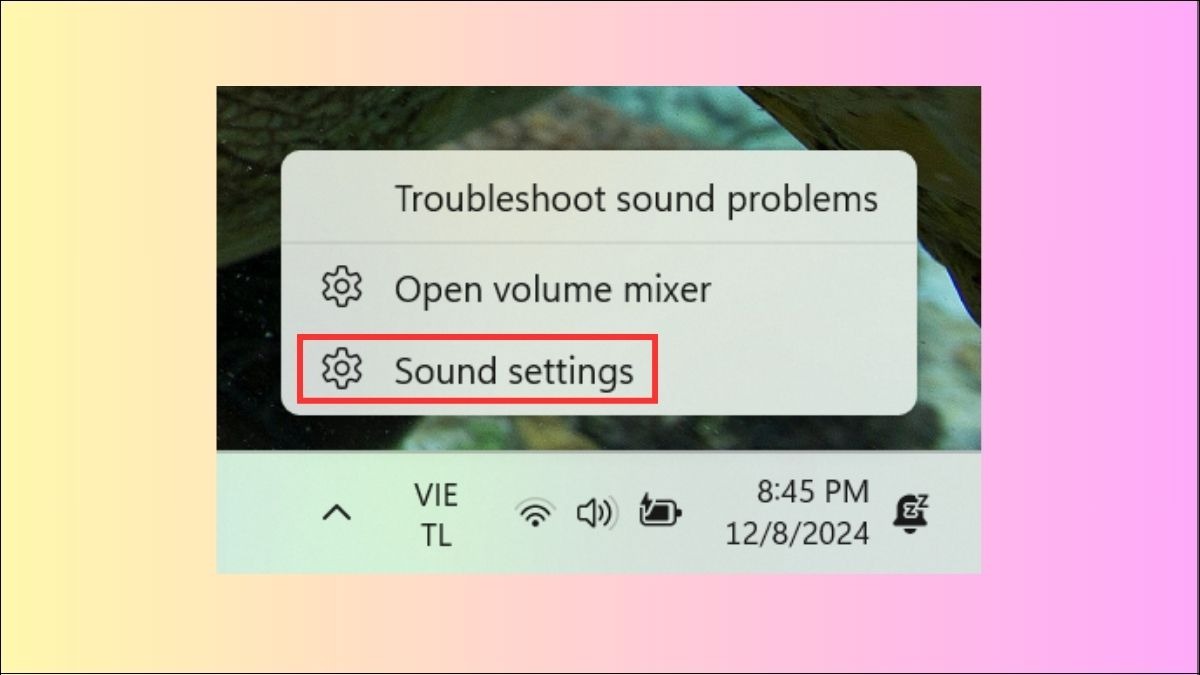Click the gear icon beside Open volume mixer
The height and width of the screenshot is (675, 1200).
(x=341, y=289)
